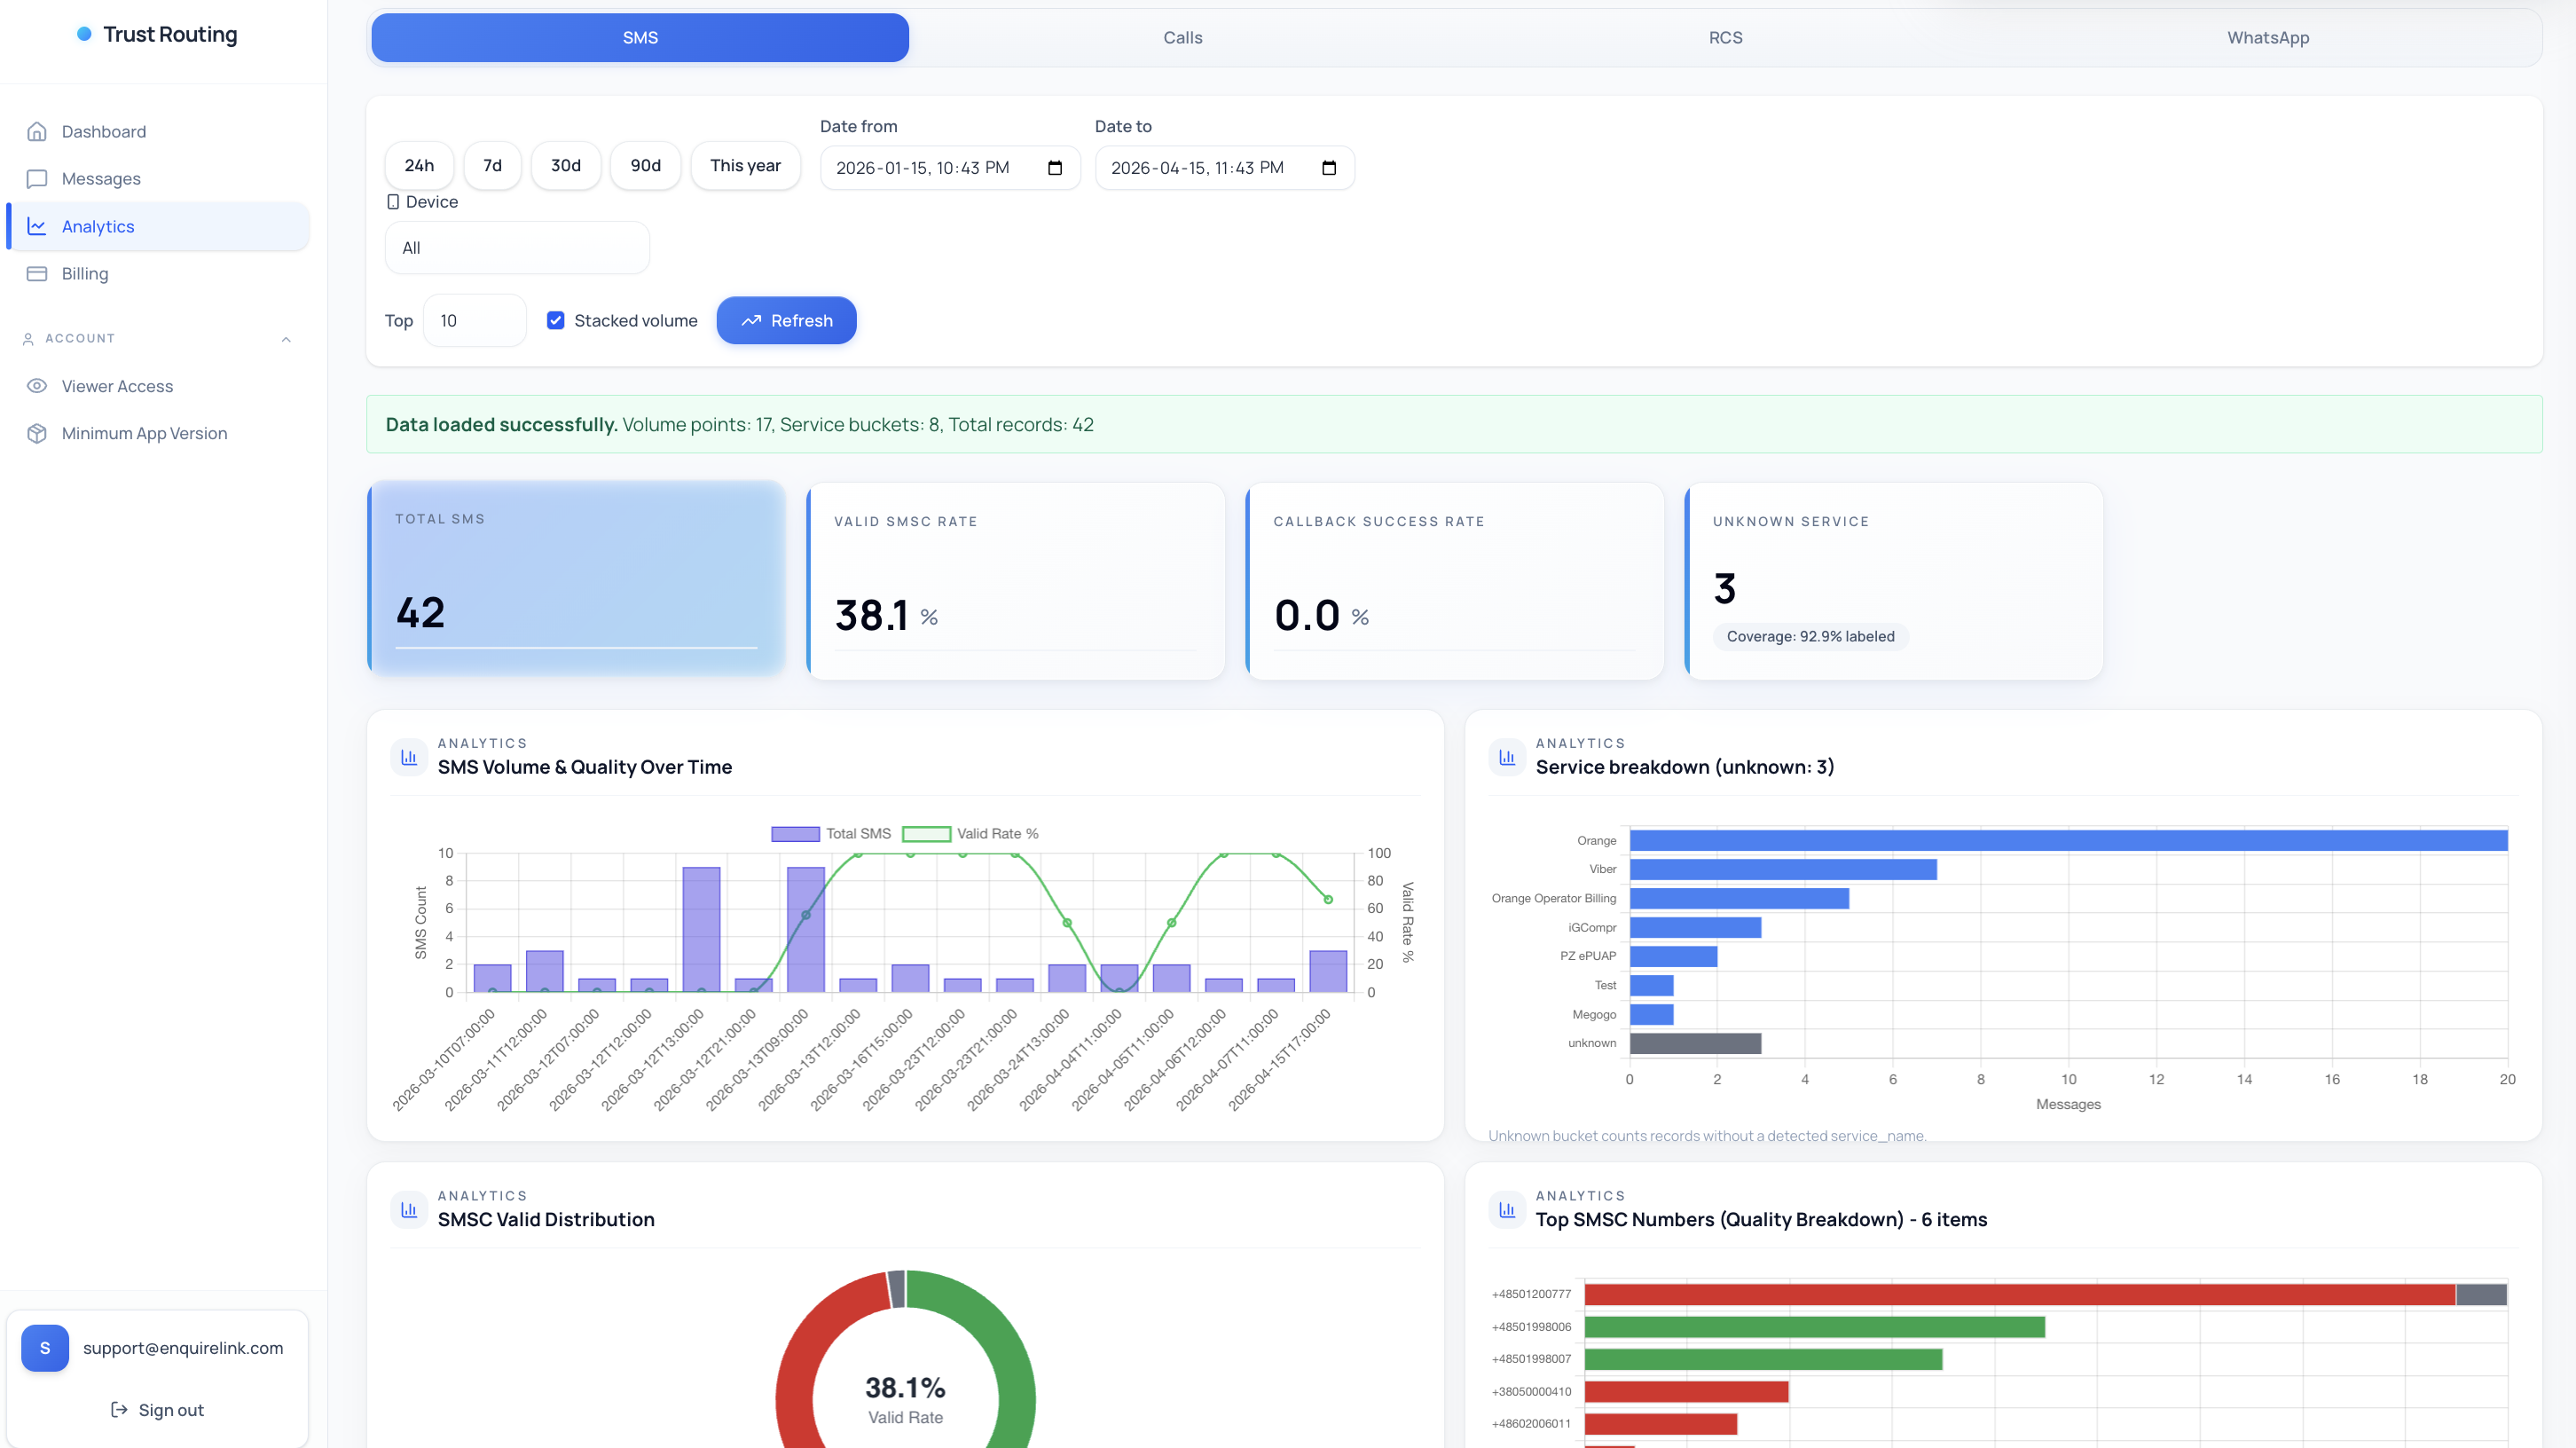Switch to the Calls tab

click(x=1183, y=38)
